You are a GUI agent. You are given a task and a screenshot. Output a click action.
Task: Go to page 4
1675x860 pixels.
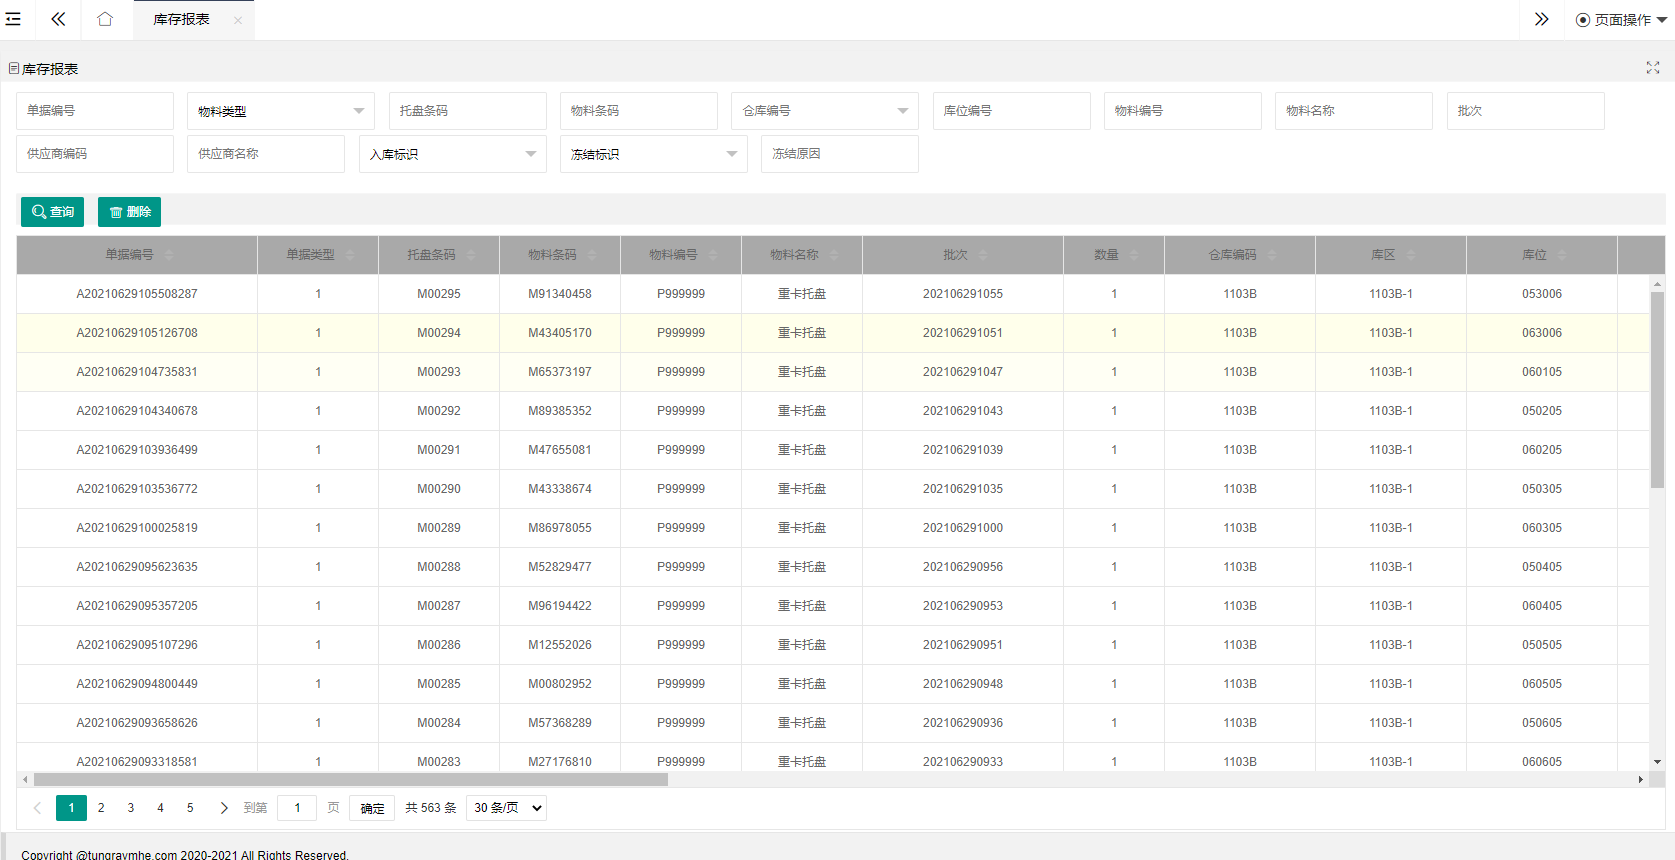click(x=160, y=808)
